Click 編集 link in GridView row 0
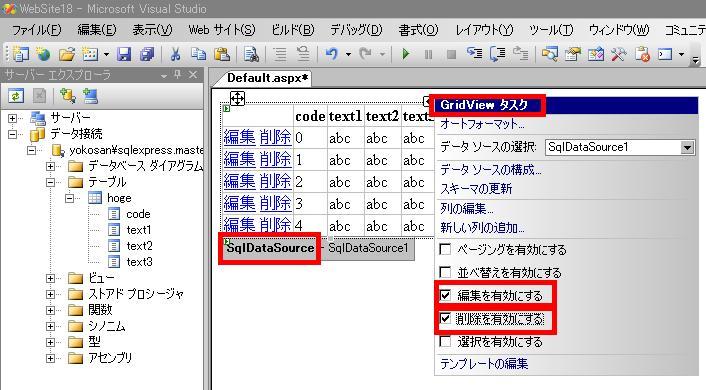 coord(240,137)
